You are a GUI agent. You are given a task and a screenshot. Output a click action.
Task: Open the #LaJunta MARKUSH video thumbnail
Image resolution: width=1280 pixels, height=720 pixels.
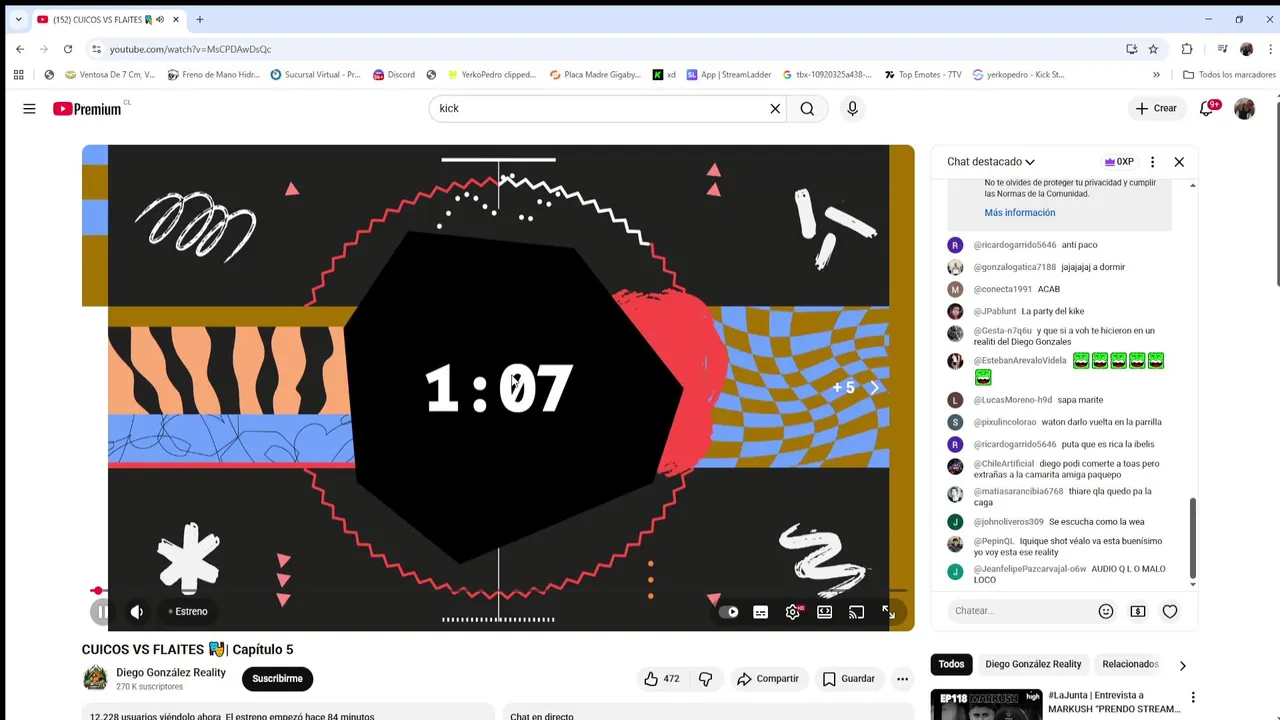coord(986,704)
